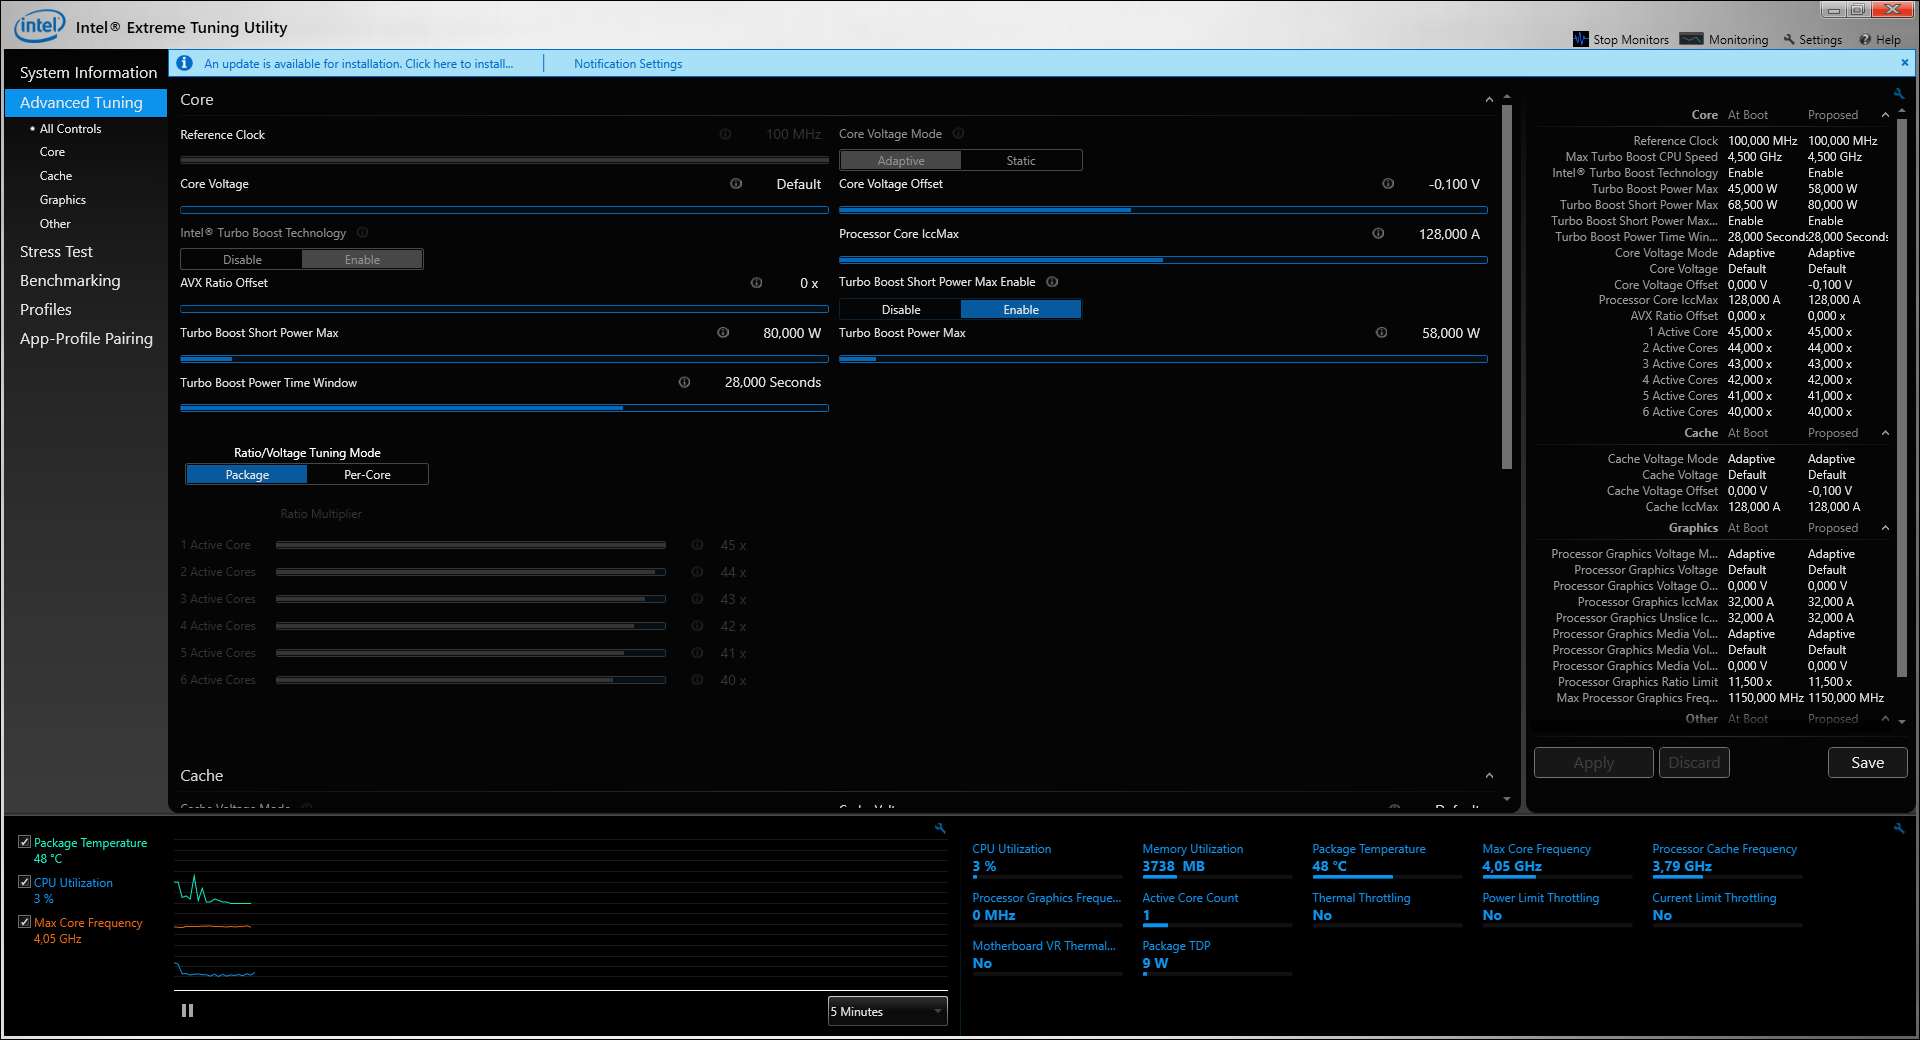This screenshot has height=1040, width=1920.
Task: Select Per-Core ratio tuning mode
Action: coord(367,475)
